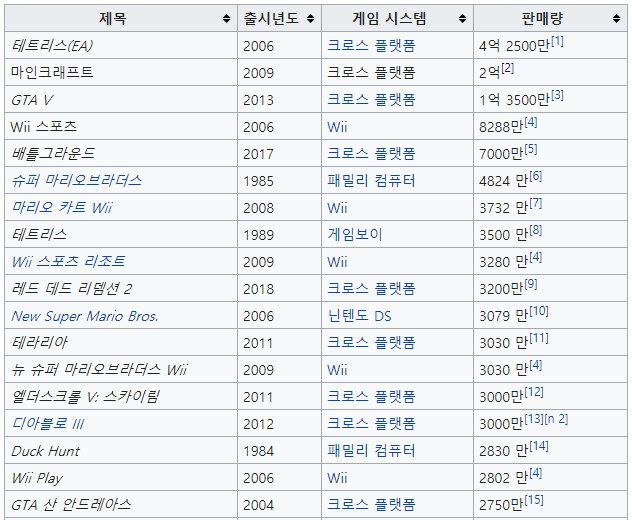Select the 테라리아 title cell
The height and width of the screenshot is (520, 632).
tap(121, 342)
